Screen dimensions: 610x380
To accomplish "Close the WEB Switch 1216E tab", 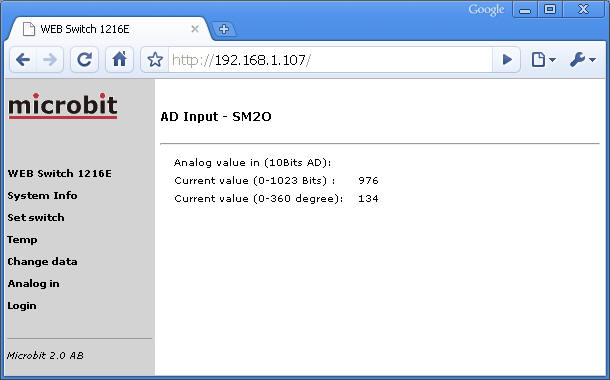I will click(195, 29).
